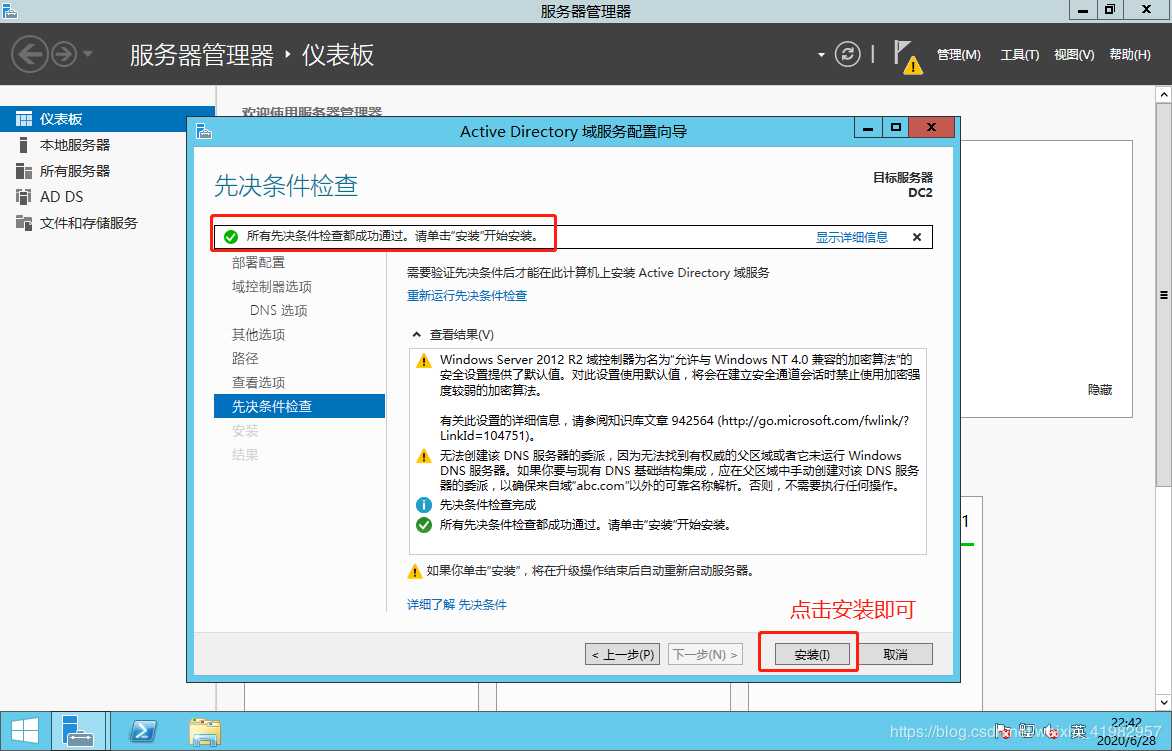The width and height of the screenshot is (1172, 751).
Task: Select 先决条件检查 wizard step
Action: 299,406
